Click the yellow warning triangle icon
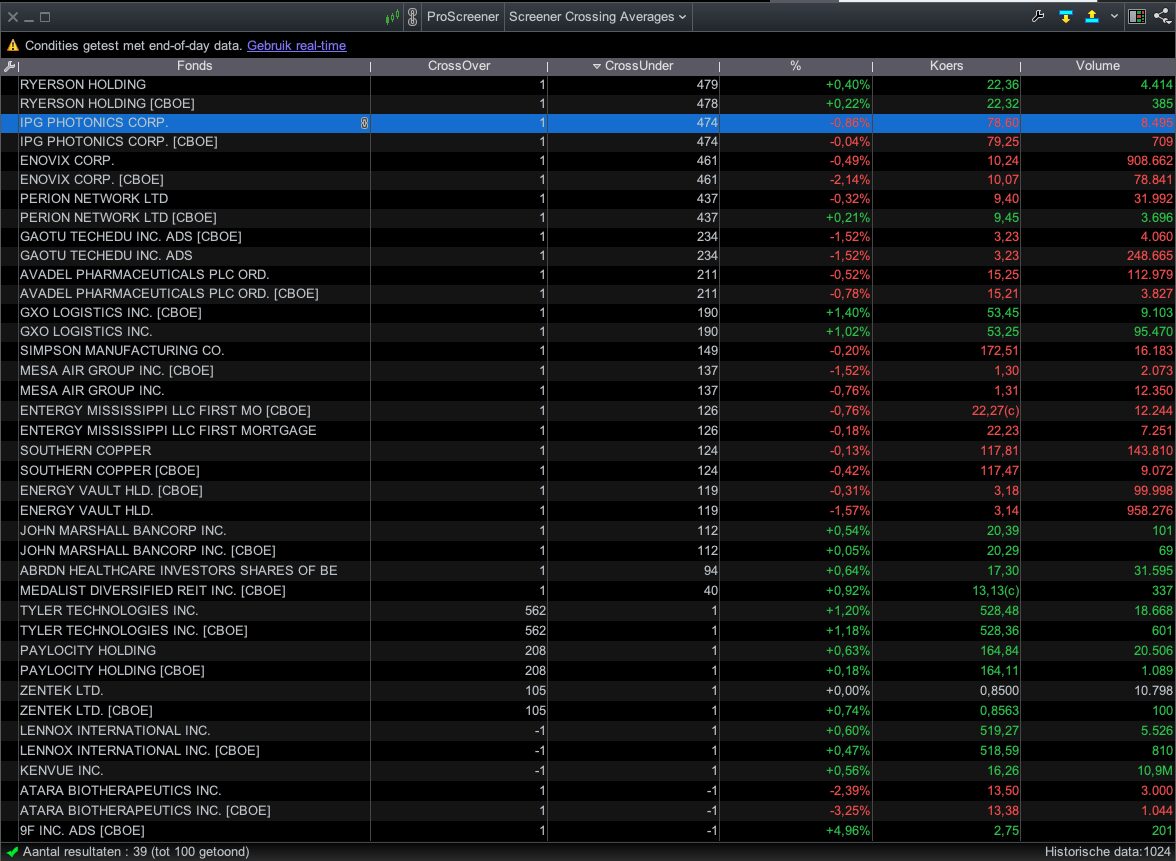The image size is (1176, 861). click(13, 46)
